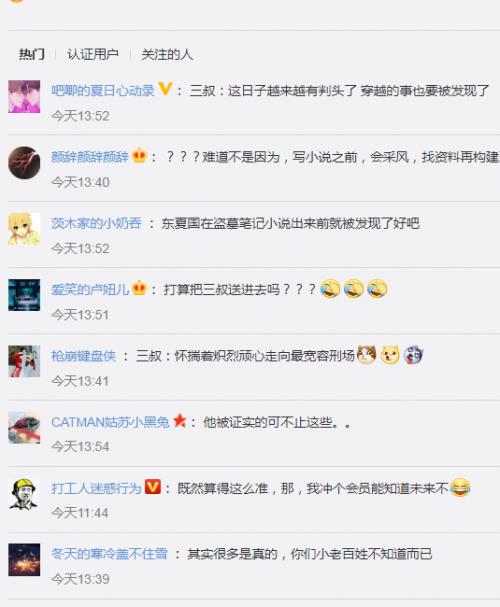Click the red star badge beside CATMAN姑苏小黑兔

(180, 420)
